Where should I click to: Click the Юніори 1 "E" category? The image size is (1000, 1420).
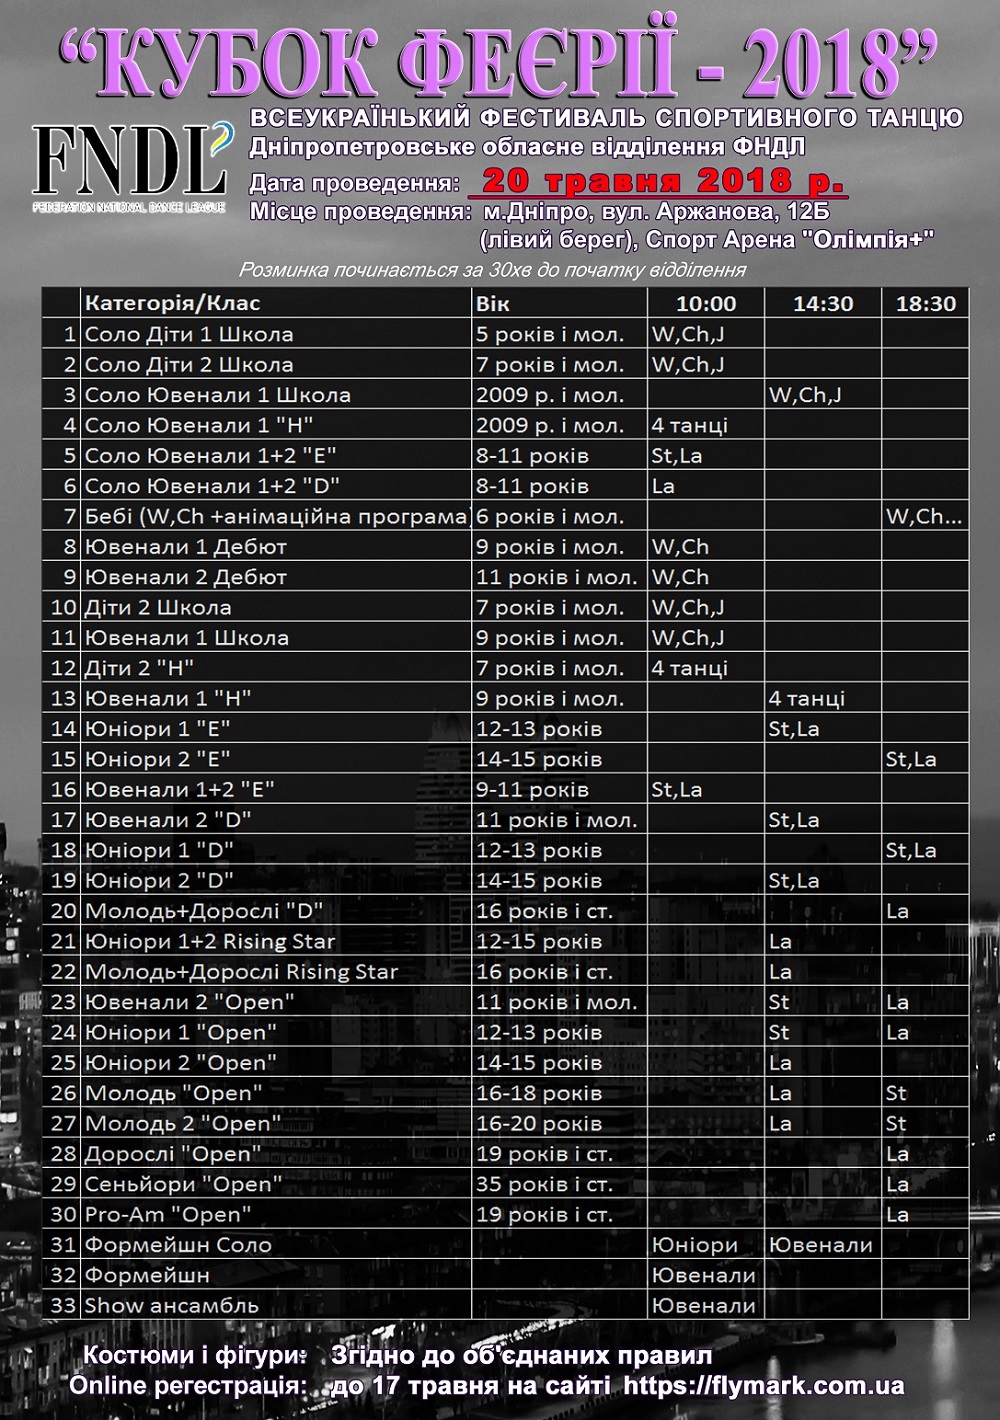click(158, 729)
